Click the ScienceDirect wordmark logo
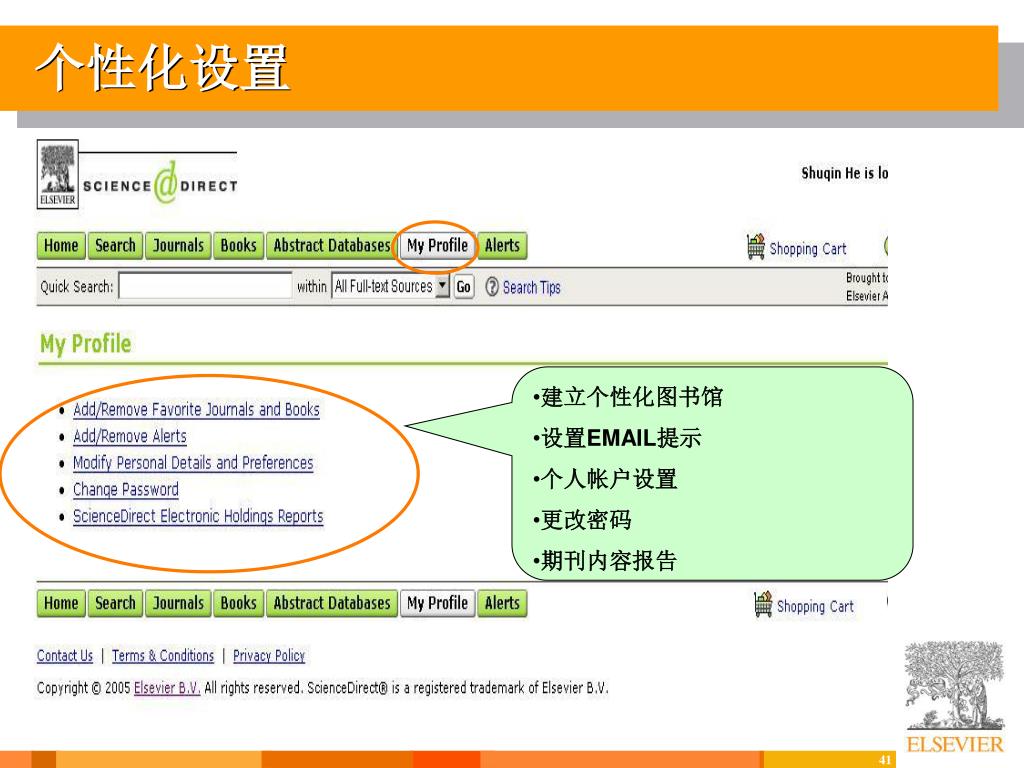Viewport: 1024px width, 768px height. (x=160, y=184)
